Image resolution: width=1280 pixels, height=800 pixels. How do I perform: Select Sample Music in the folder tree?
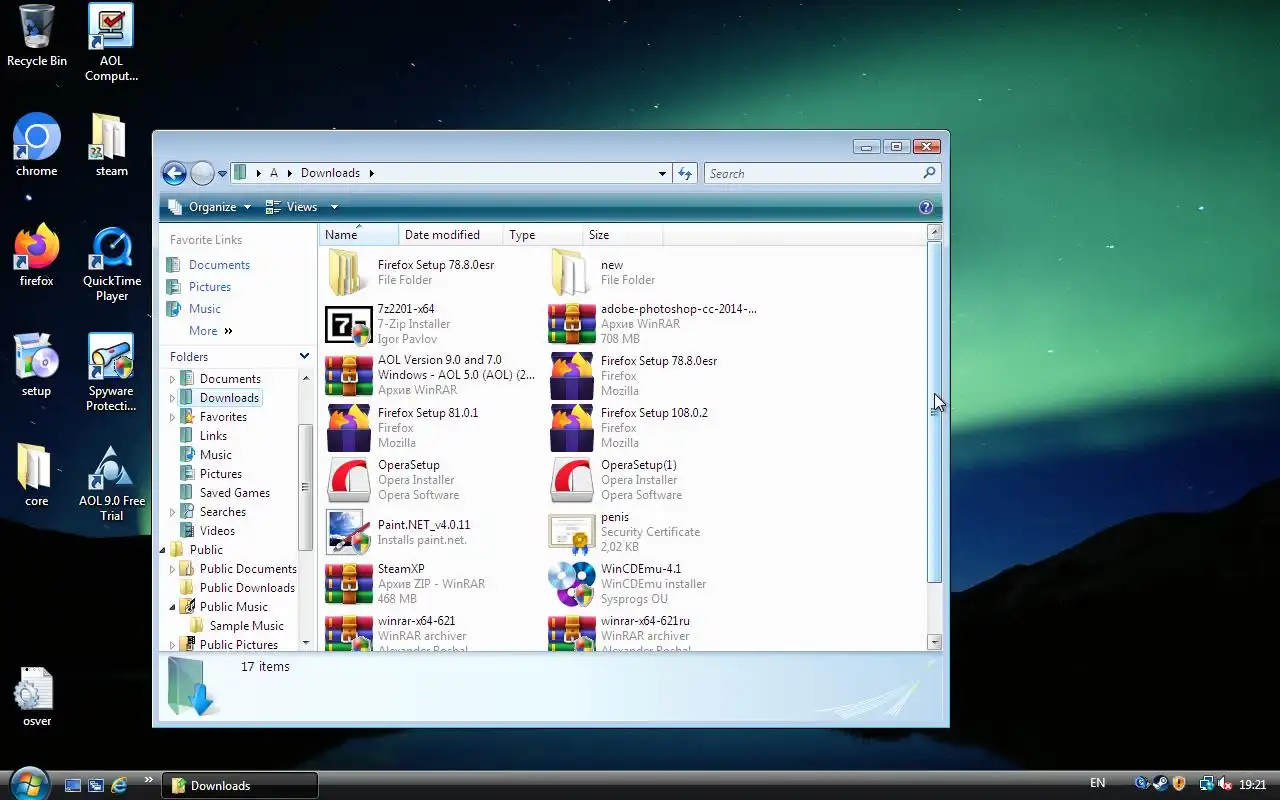(x=247, y=626)
